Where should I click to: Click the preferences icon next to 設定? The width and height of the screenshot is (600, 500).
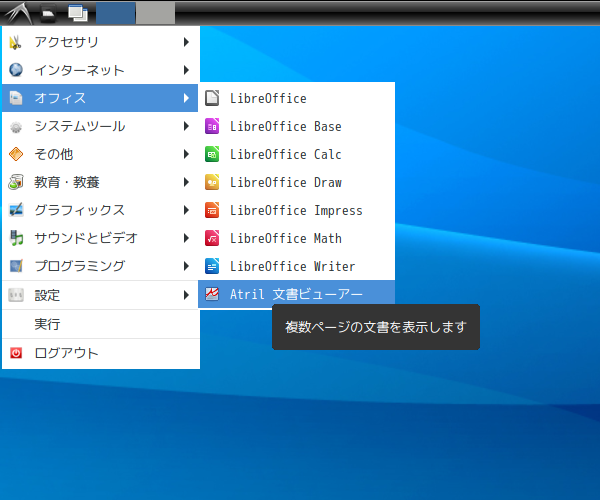pyautogui.click(x=16, y=295)
